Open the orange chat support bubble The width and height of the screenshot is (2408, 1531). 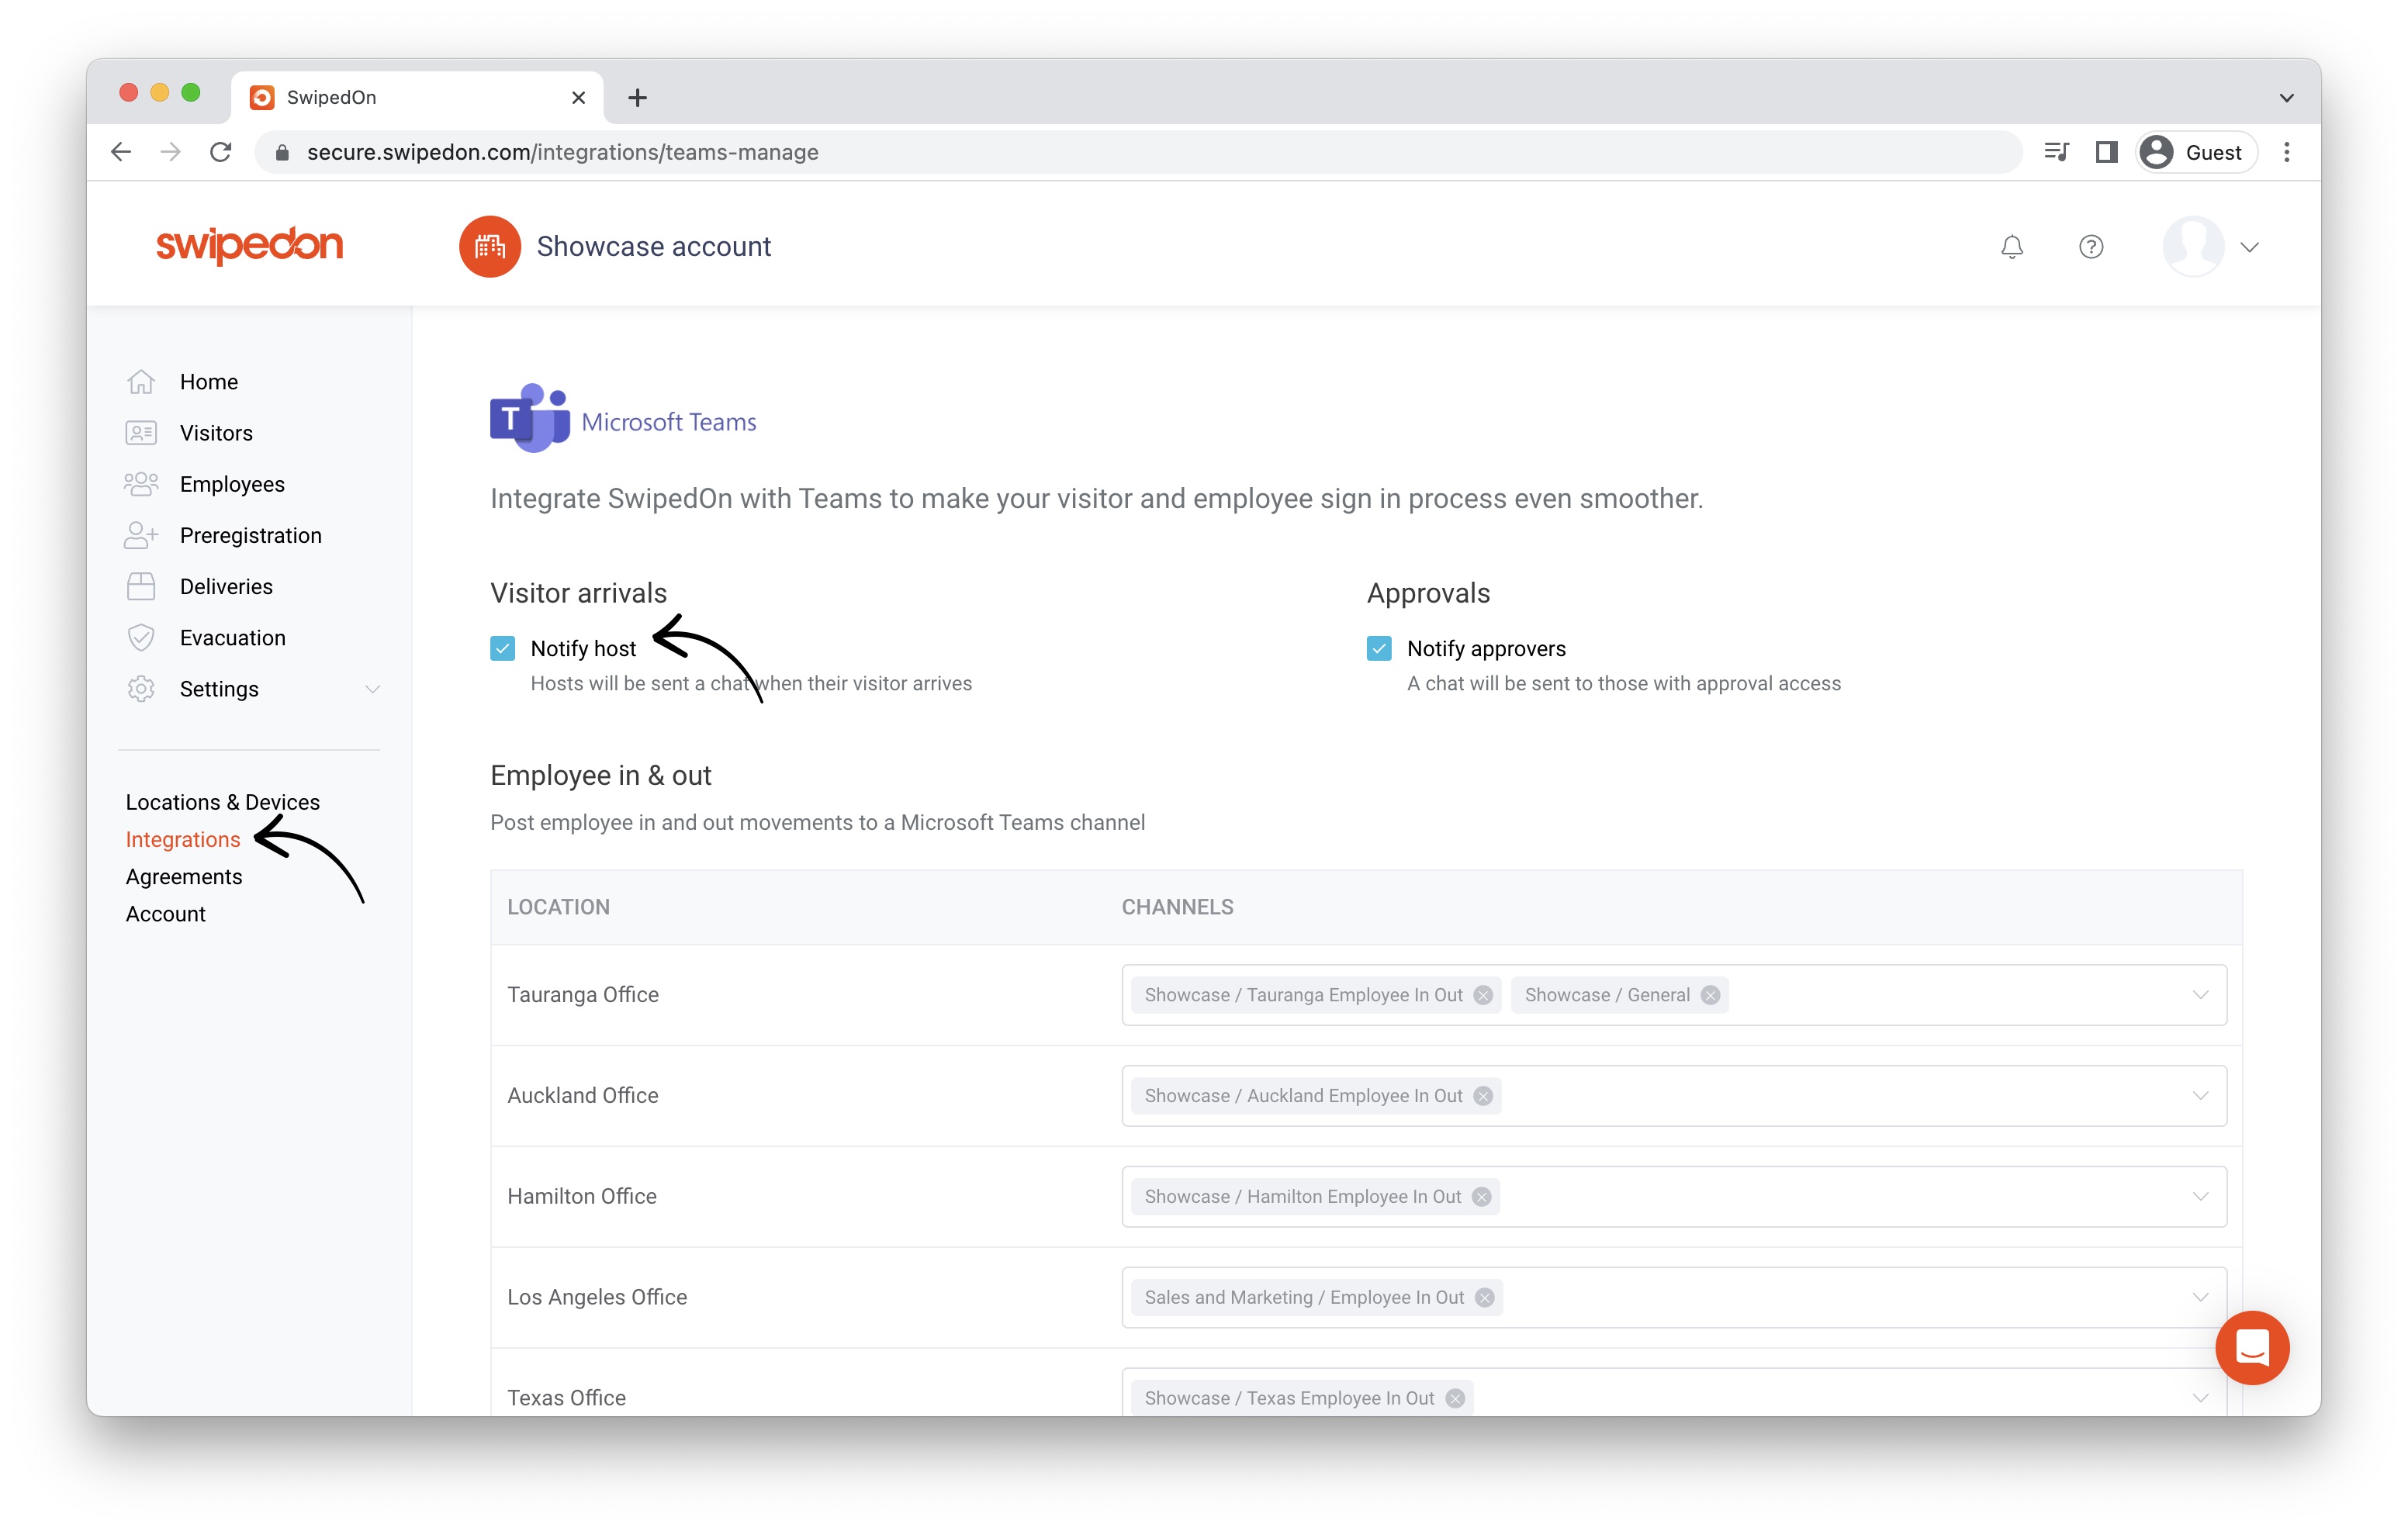point(2251,1347)
